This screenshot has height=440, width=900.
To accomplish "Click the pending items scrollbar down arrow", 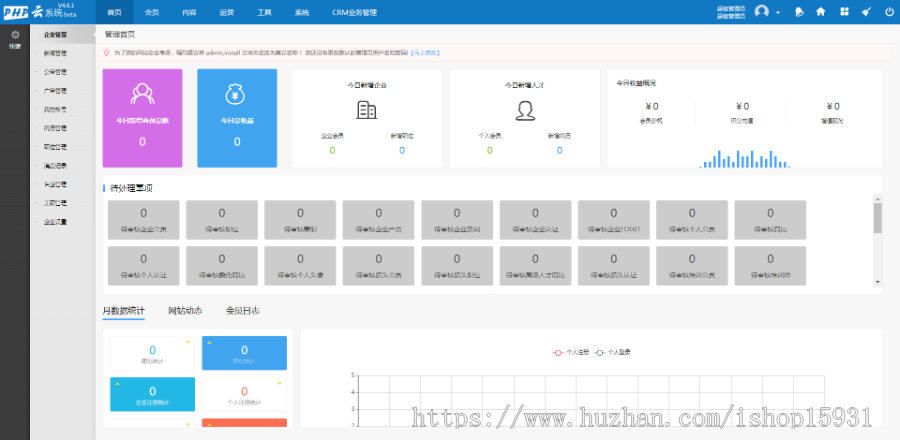I will point(878,282).
